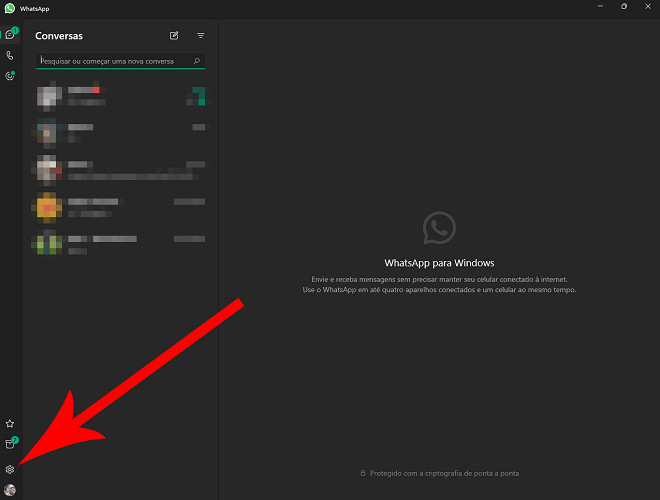Open the Status updates tab
This screenshot has width=660, height=500.
tap(10, 76)
